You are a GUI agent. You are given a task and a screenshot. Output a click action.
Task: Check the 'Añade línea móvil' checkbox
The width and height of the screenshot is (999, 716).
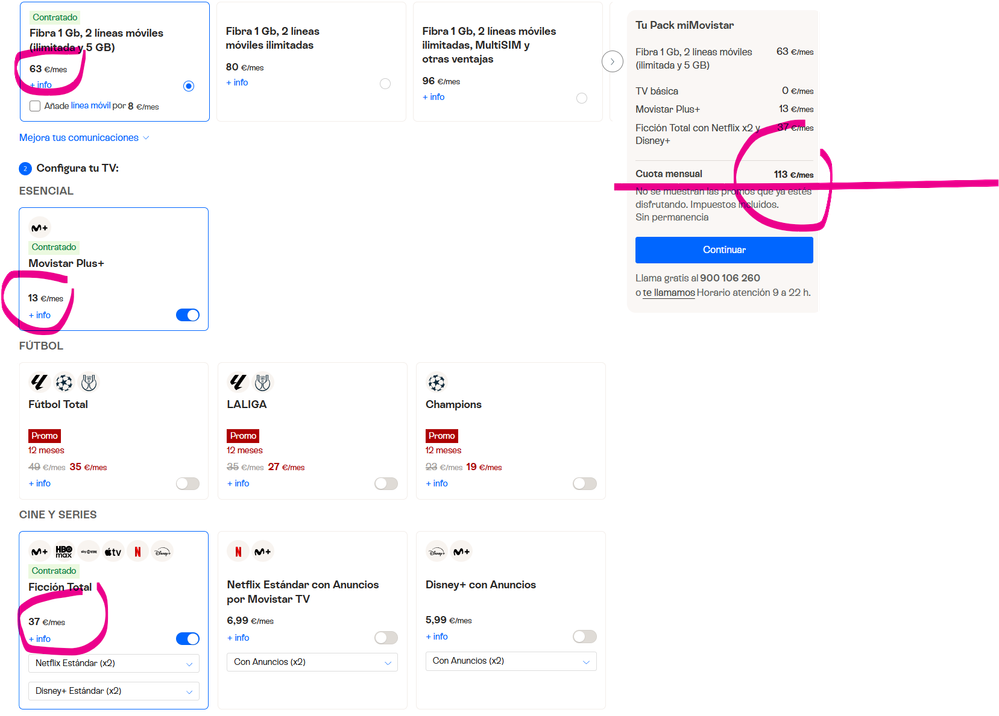35,106
